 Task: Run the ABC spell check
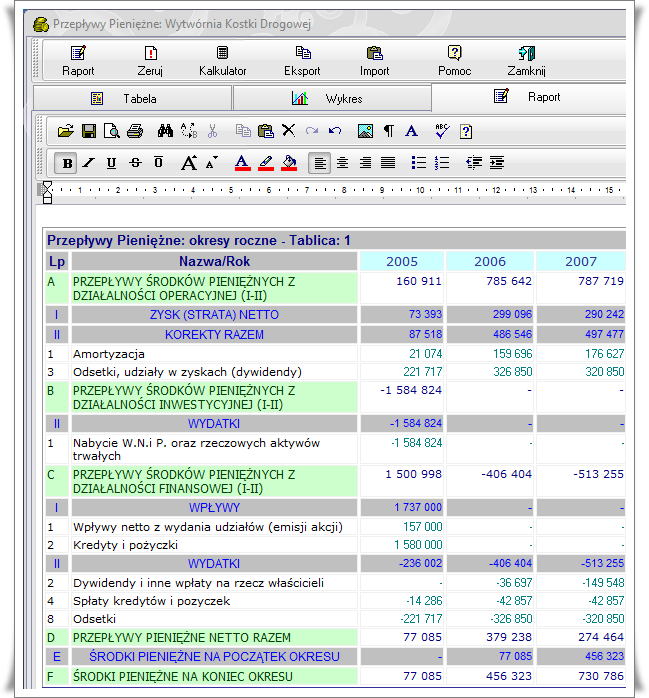pos(442,131)
